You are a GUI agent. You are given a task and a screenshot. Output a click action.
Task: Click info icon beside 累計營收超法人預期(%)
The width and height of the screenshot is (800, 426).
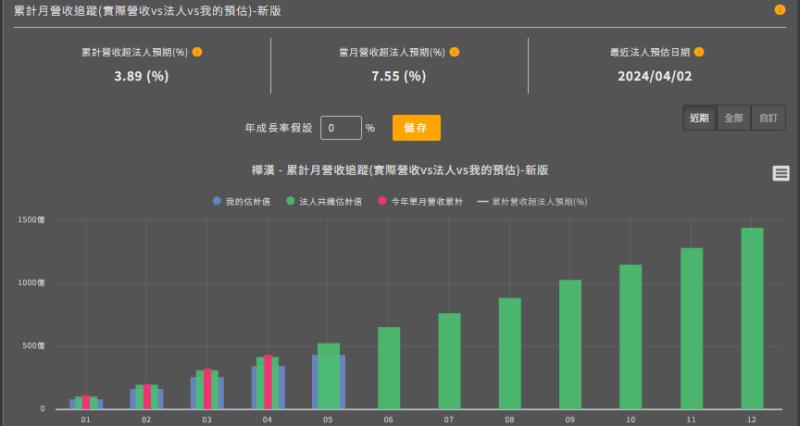point(197,52)
